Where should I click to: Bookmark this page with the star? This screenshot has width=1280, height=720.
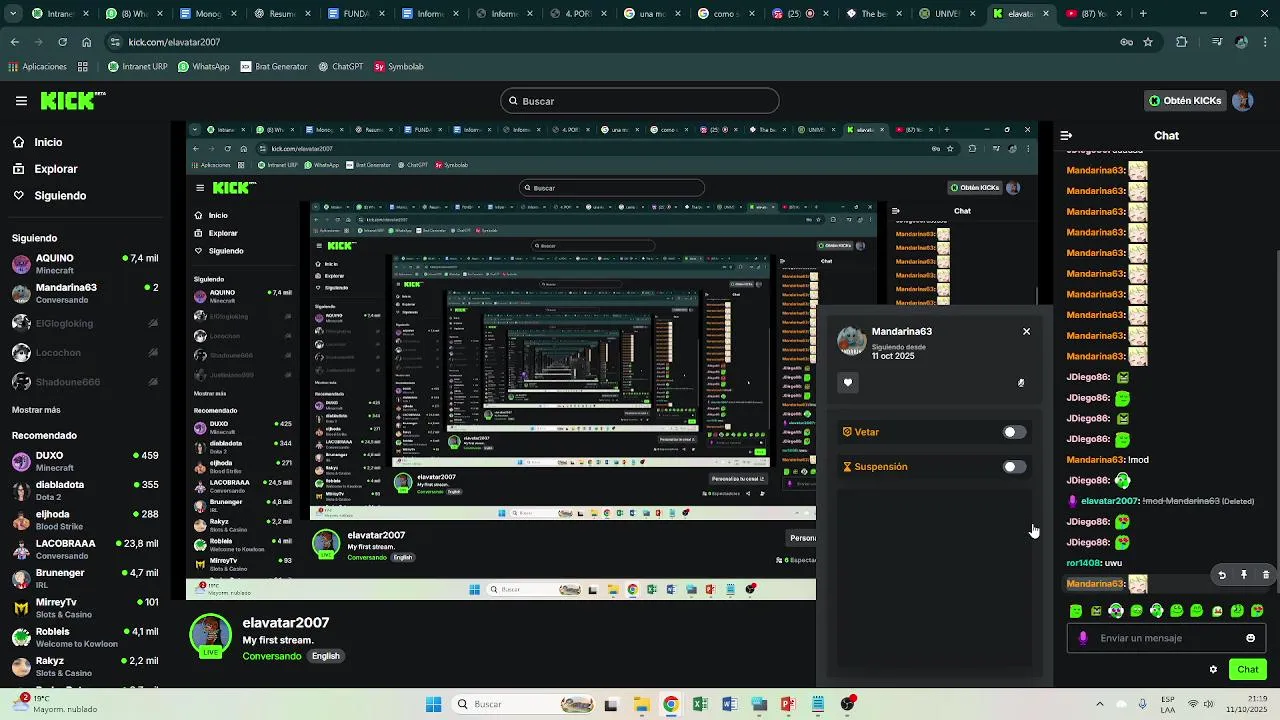point(1148,42)
